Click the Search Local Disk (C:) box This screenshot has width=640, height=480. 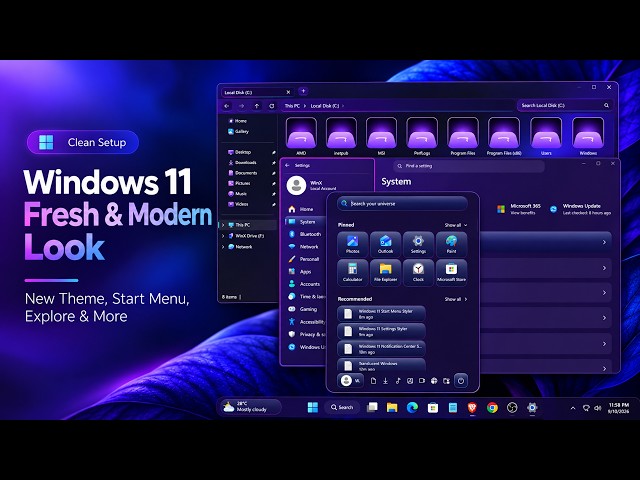[x=565, y=105]
